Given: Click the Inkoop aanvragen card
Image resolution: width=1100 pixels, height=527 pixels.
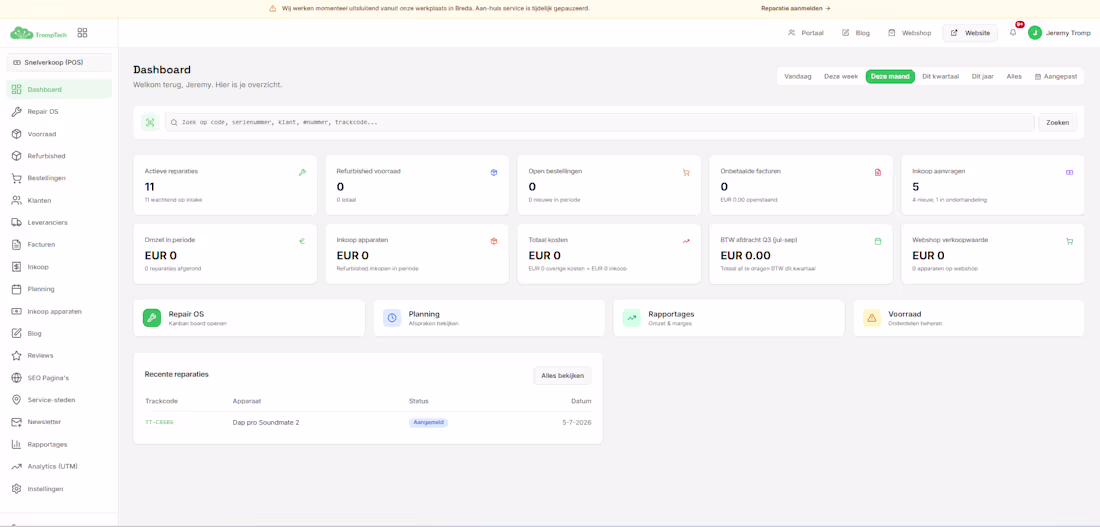Looking at the screenshot, I should (x=993, y=185).
